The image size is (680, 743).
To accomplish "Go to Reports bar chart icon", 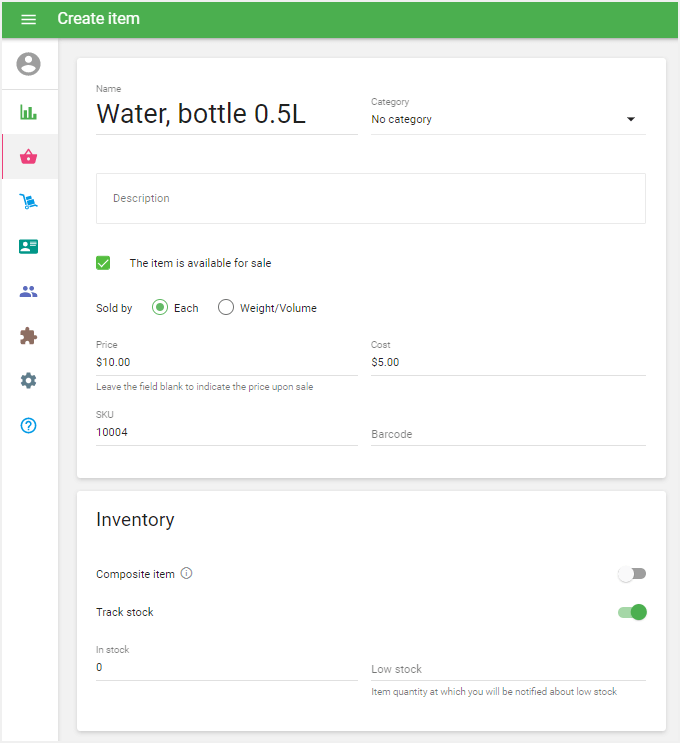I will pyautogui.click(x=29, y=112).
